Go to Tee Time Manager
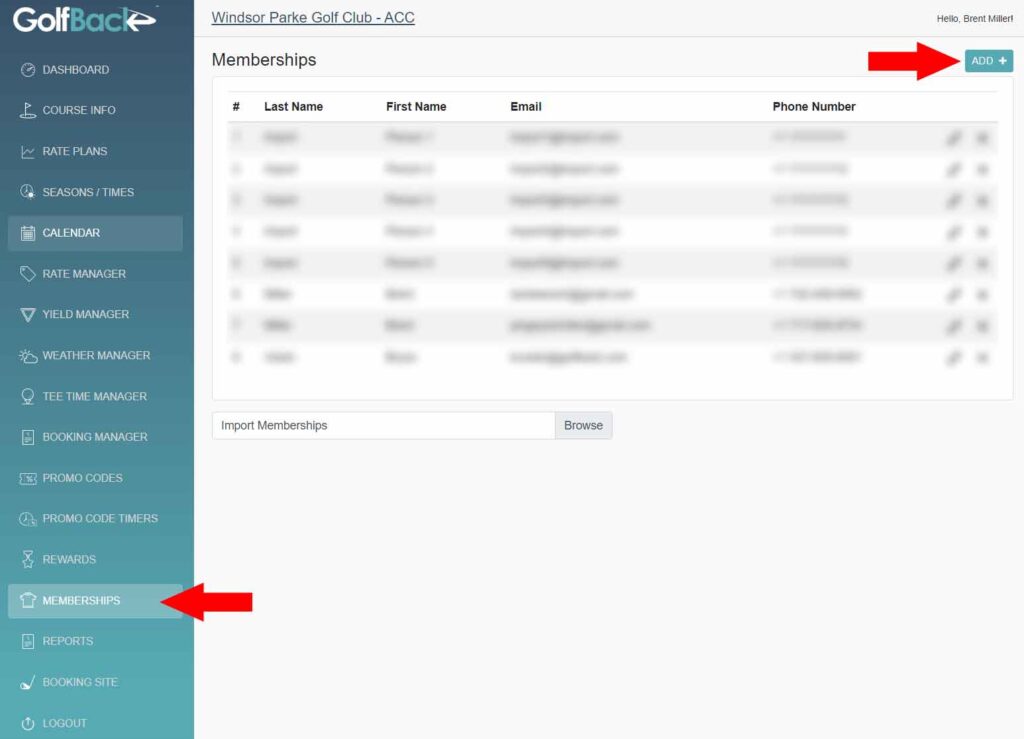 click(94, 397)
